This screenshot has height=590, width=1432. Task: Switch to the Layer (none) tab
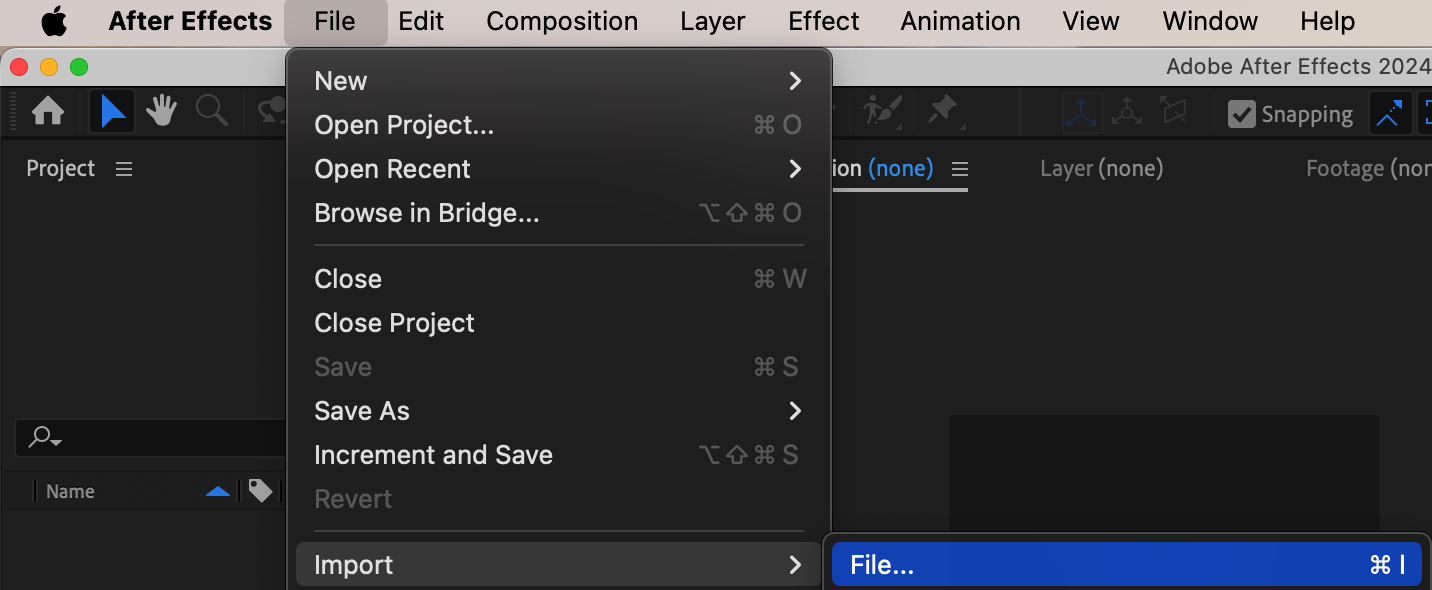(x=1101, y=169)
